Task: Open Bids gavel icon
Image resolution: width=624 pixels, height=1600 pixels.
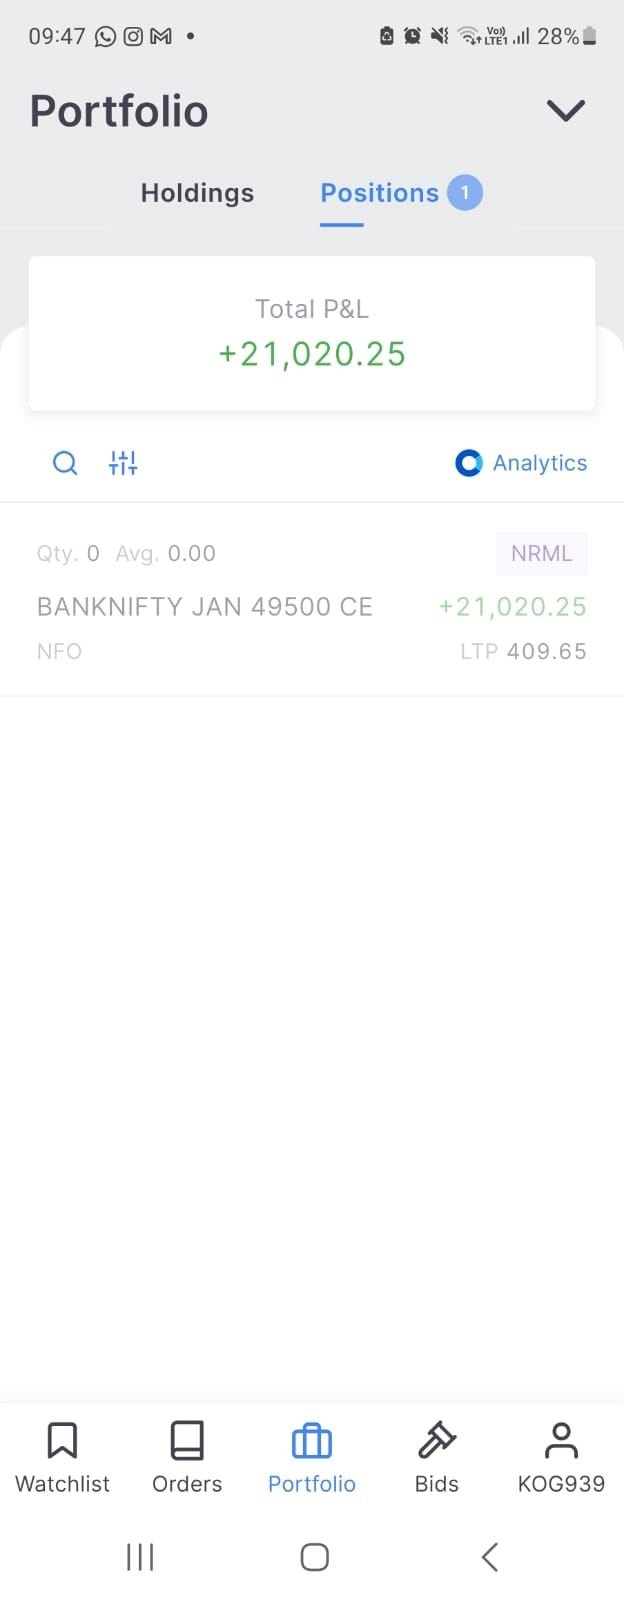Action: click(437, 1441)
